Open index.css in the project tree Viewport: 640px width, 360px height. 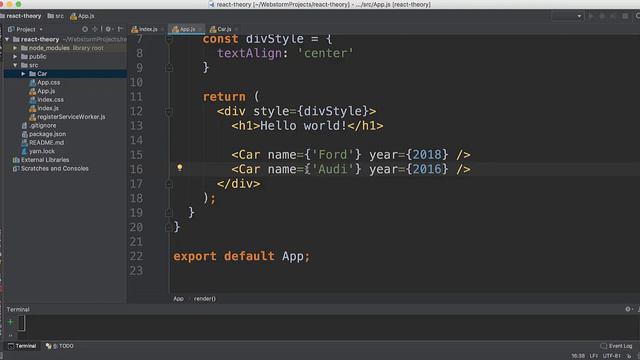coord(50,100)
